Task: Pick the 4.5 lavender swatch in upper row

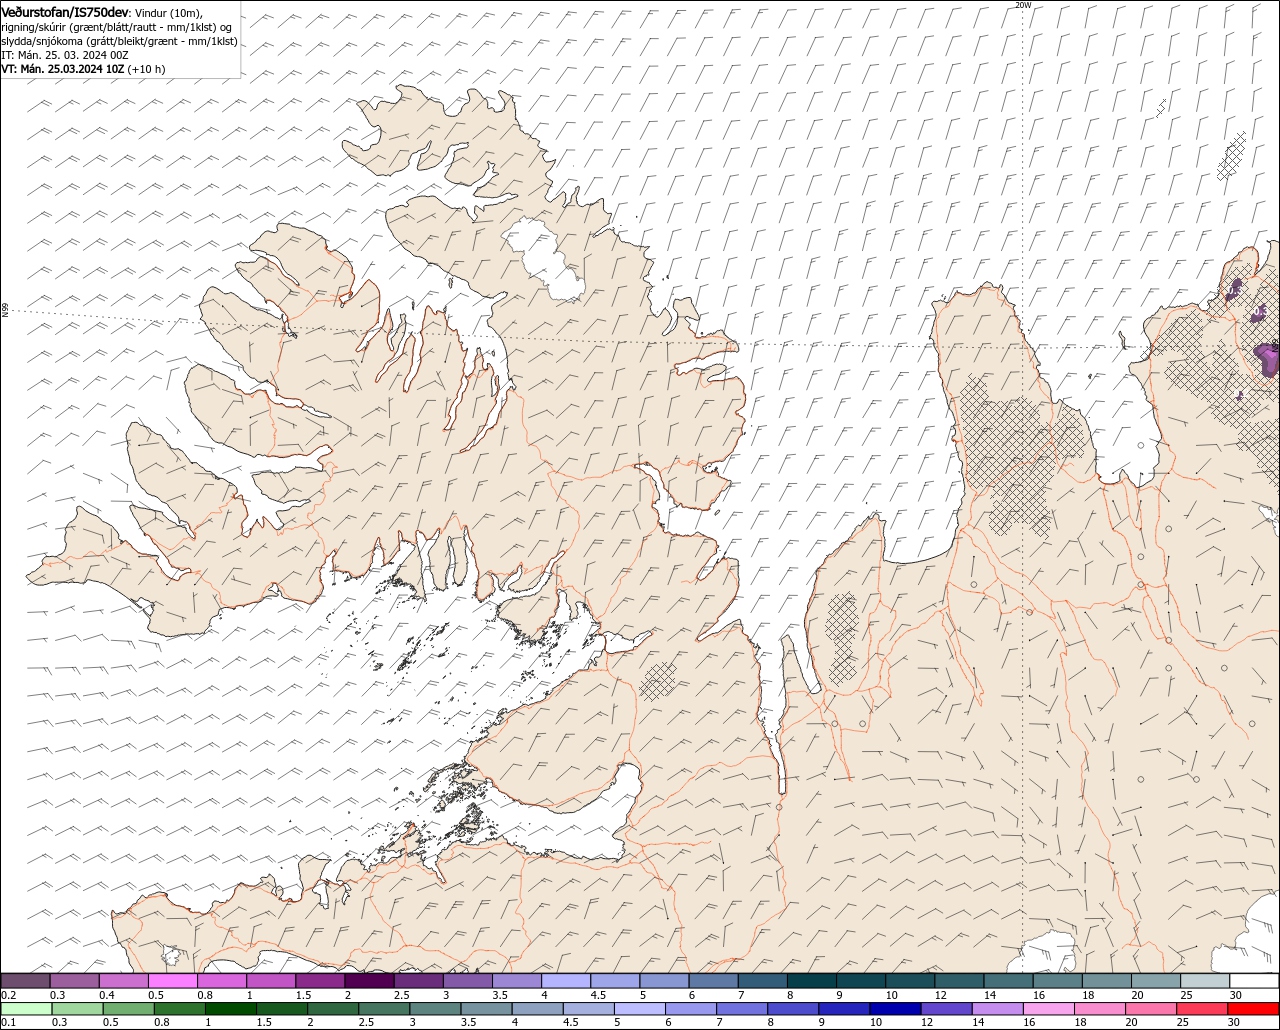Action: (x=615, y=981)
